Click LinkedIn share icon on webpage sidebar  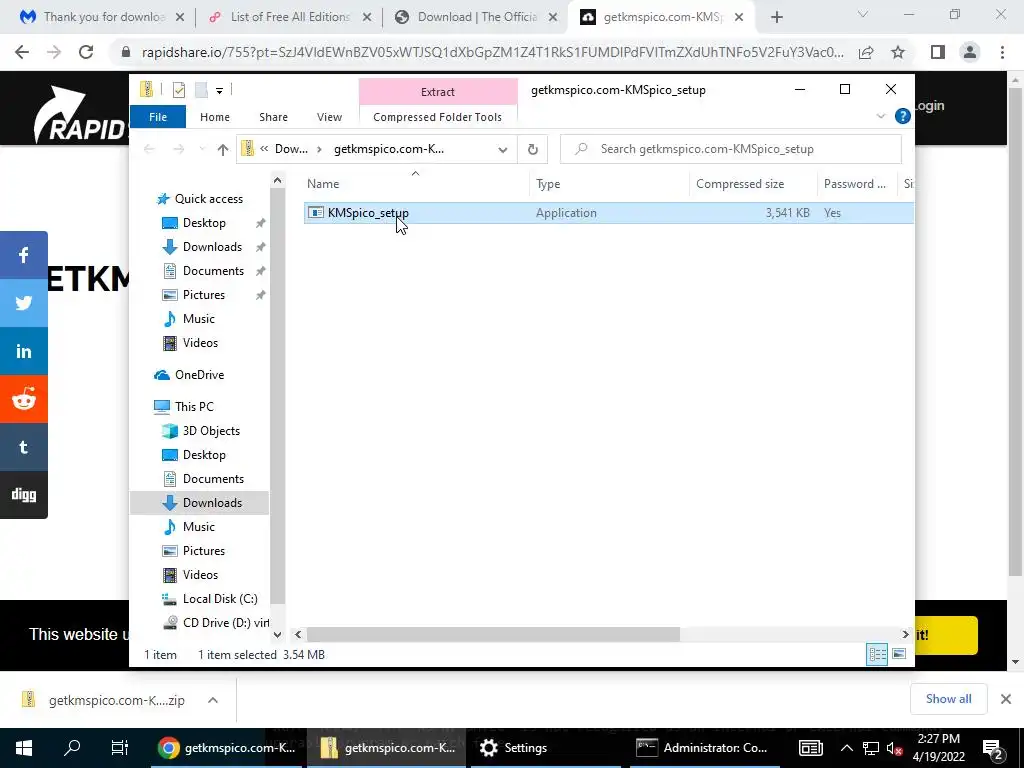(24, 351)
